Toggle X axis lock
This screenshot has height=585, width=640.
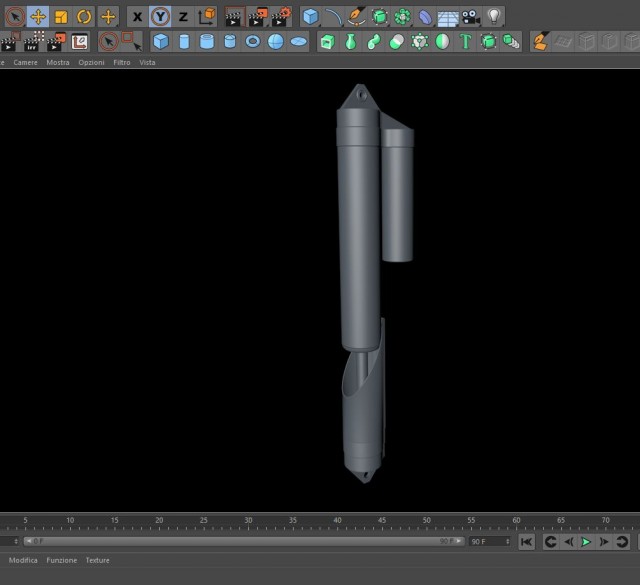[138, 17]
